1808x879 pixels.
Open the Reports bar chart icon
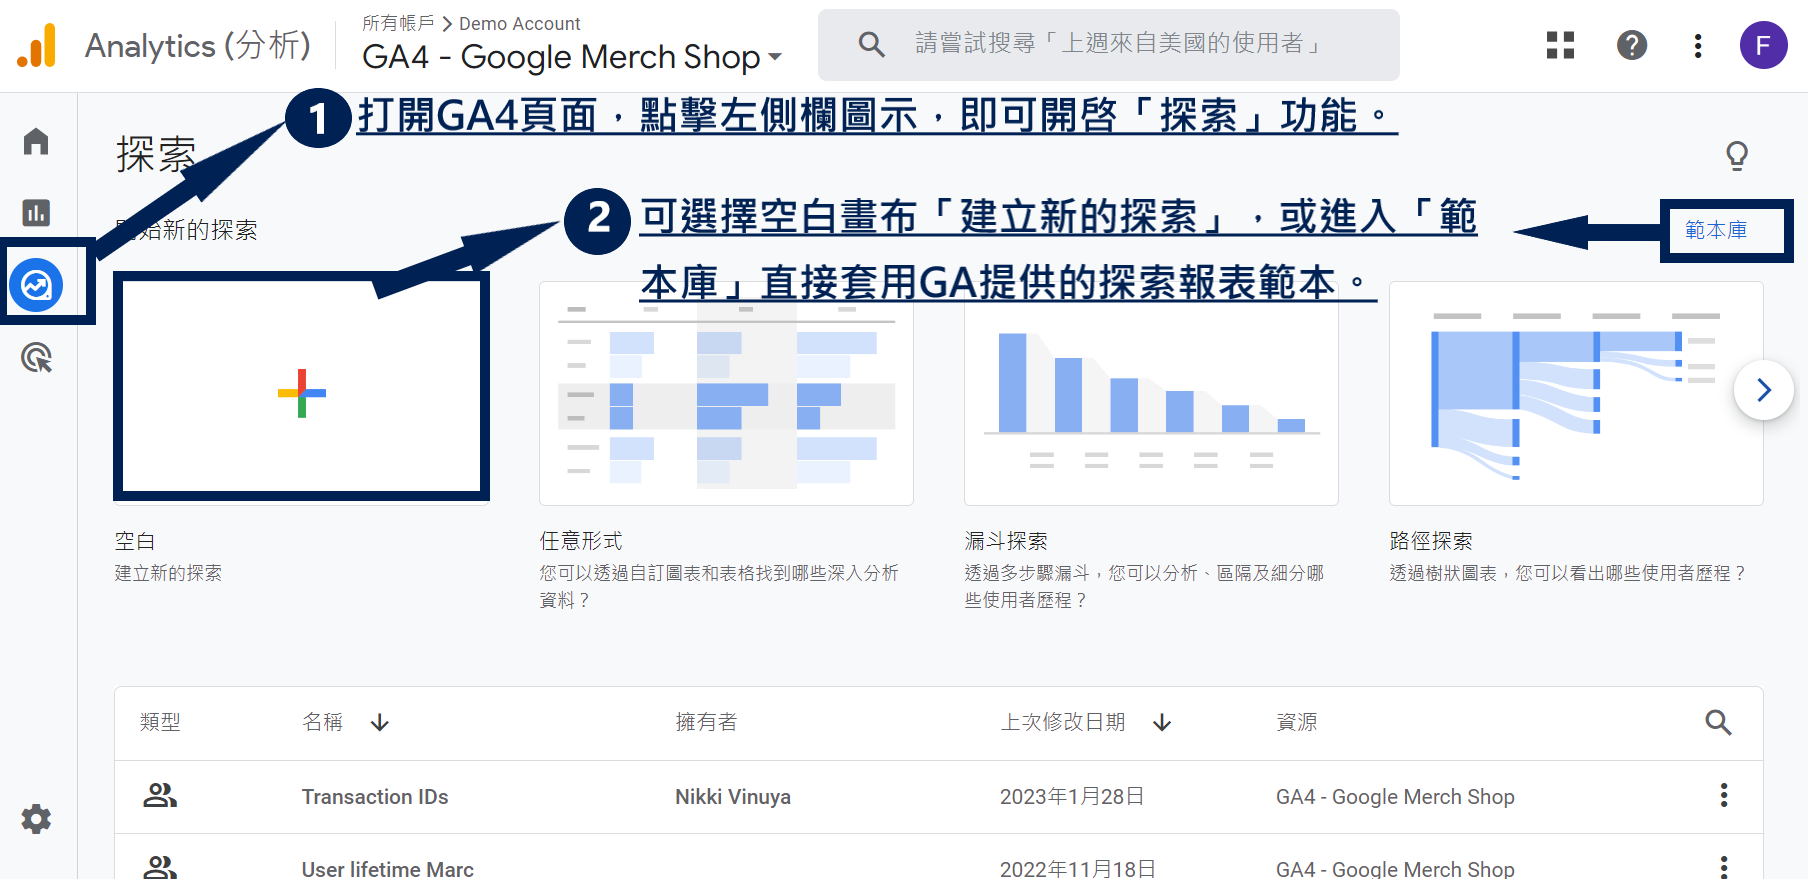[x=36, y=212]
